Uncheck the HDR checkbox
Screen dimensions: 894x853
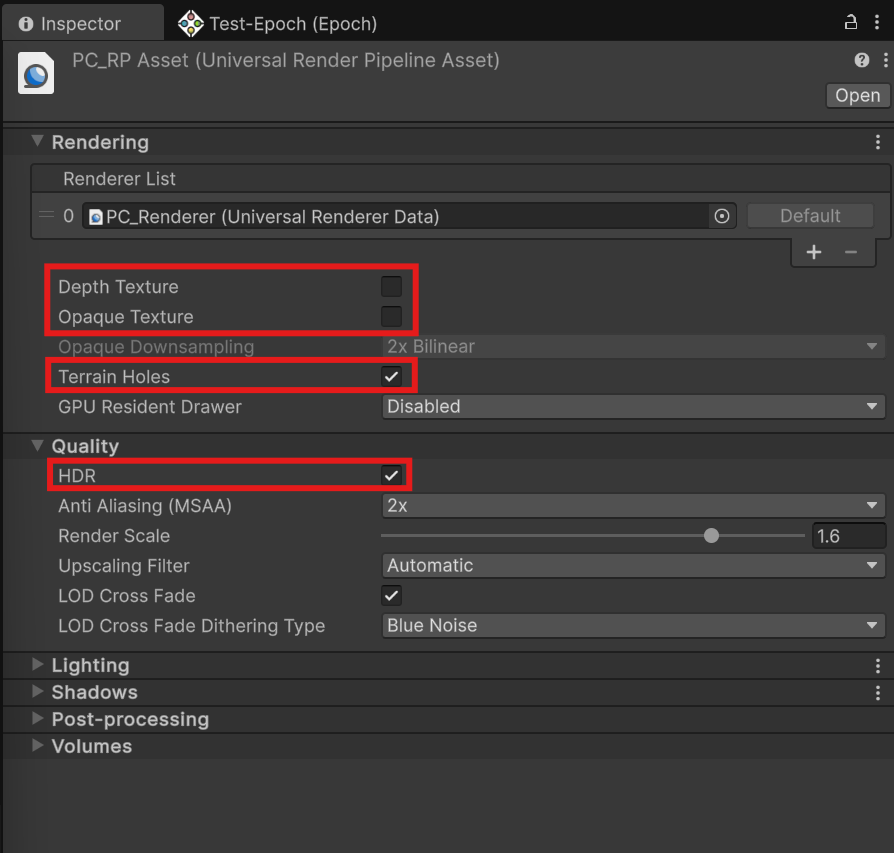pyautogui.click(x=391, y=475)
